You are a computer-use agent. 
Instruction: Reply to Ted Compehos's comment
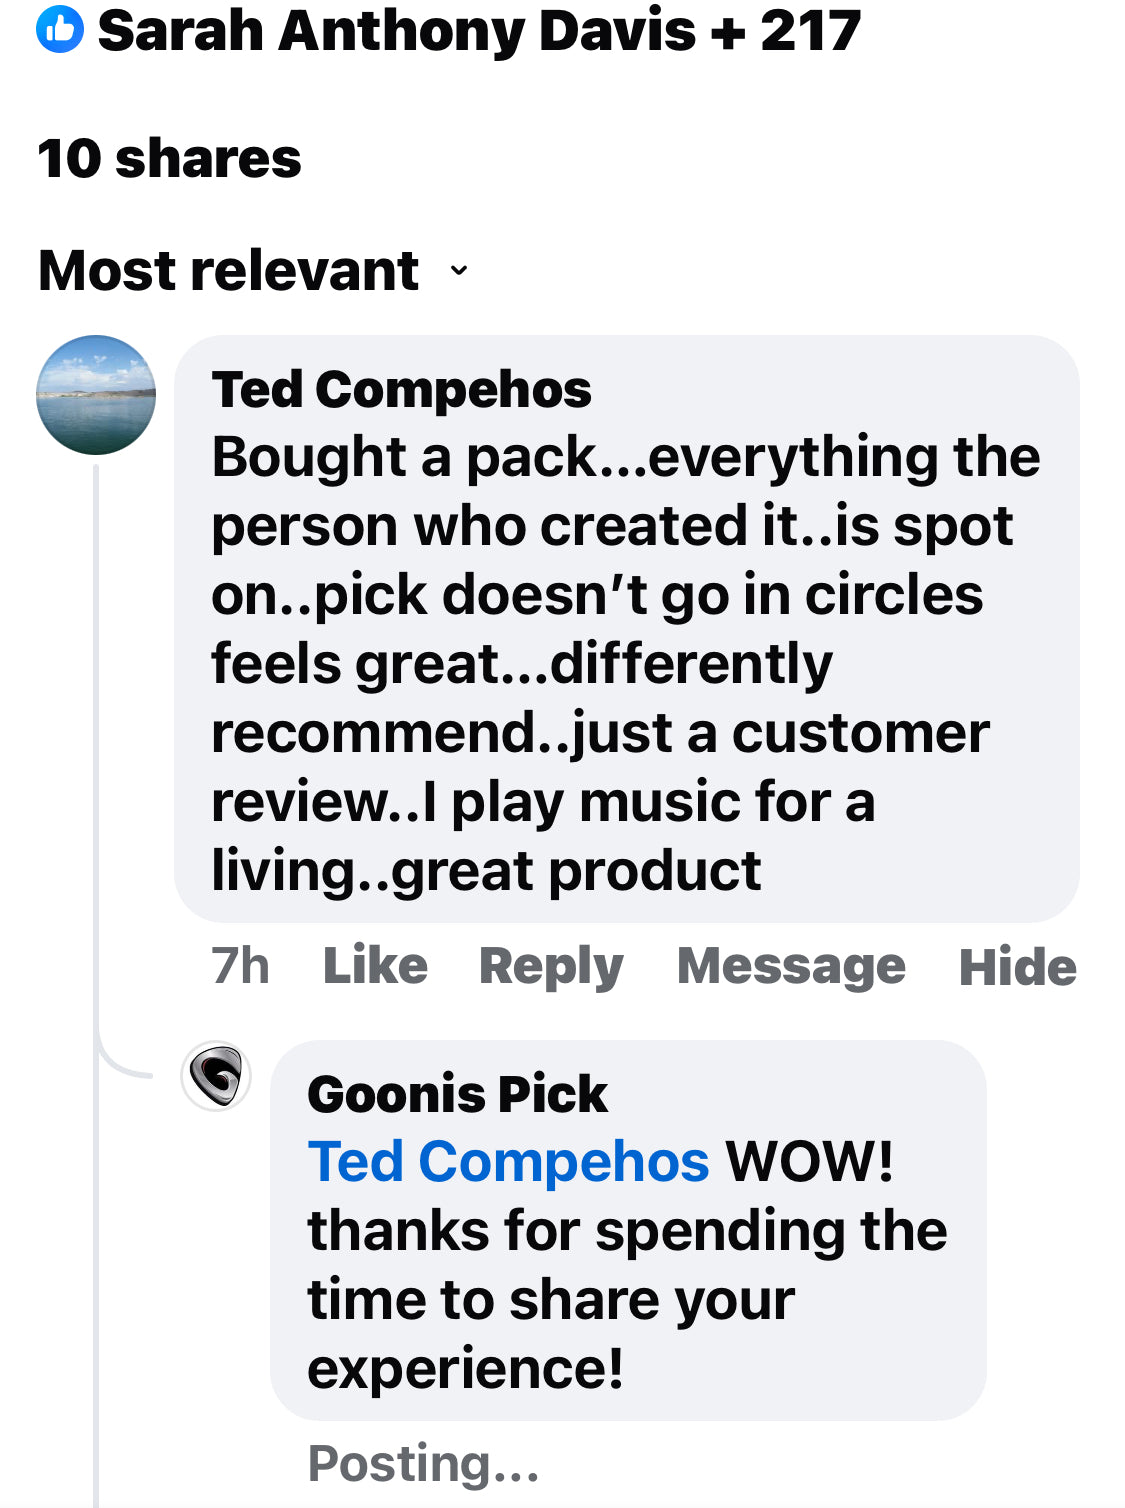551,966
